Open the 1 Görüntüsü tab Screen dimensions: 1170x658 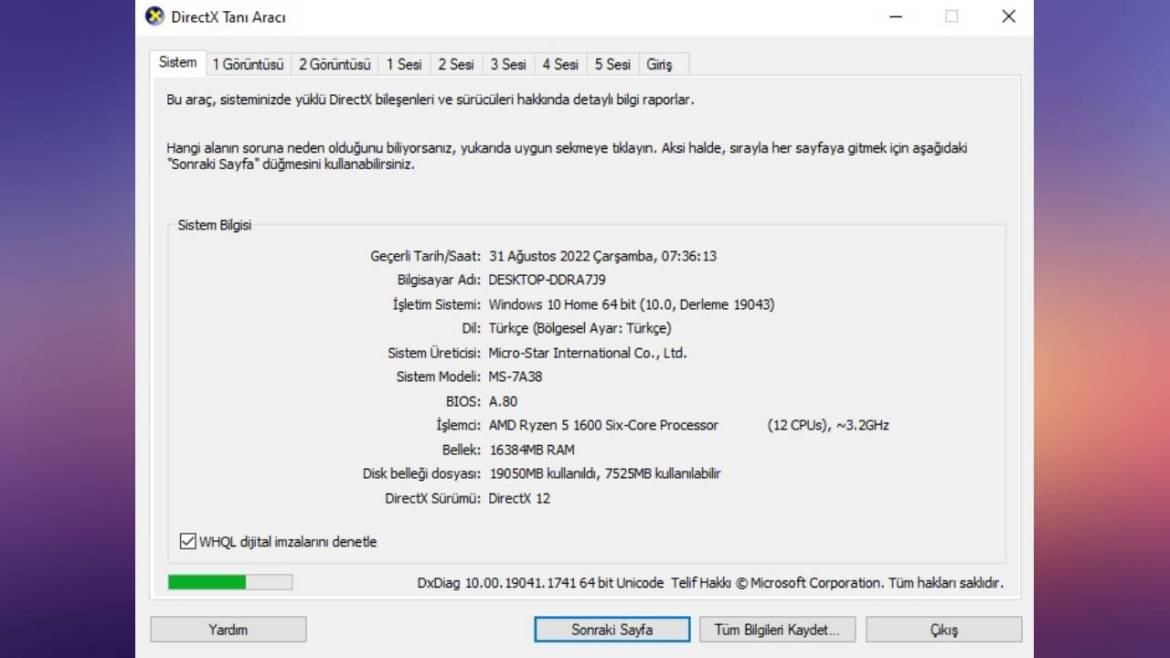tap(248, 64)
